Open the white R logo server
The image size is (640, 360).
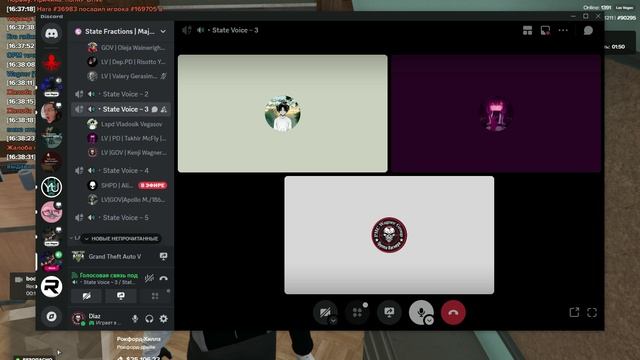pyautogui.click(x=51, y=286)
